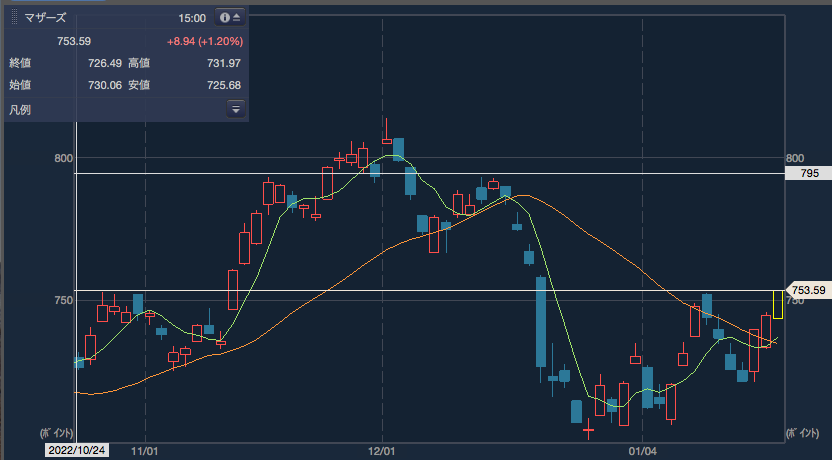Click the 01/04 date axis label
This screenshot has height=460, width=832.
643,452
